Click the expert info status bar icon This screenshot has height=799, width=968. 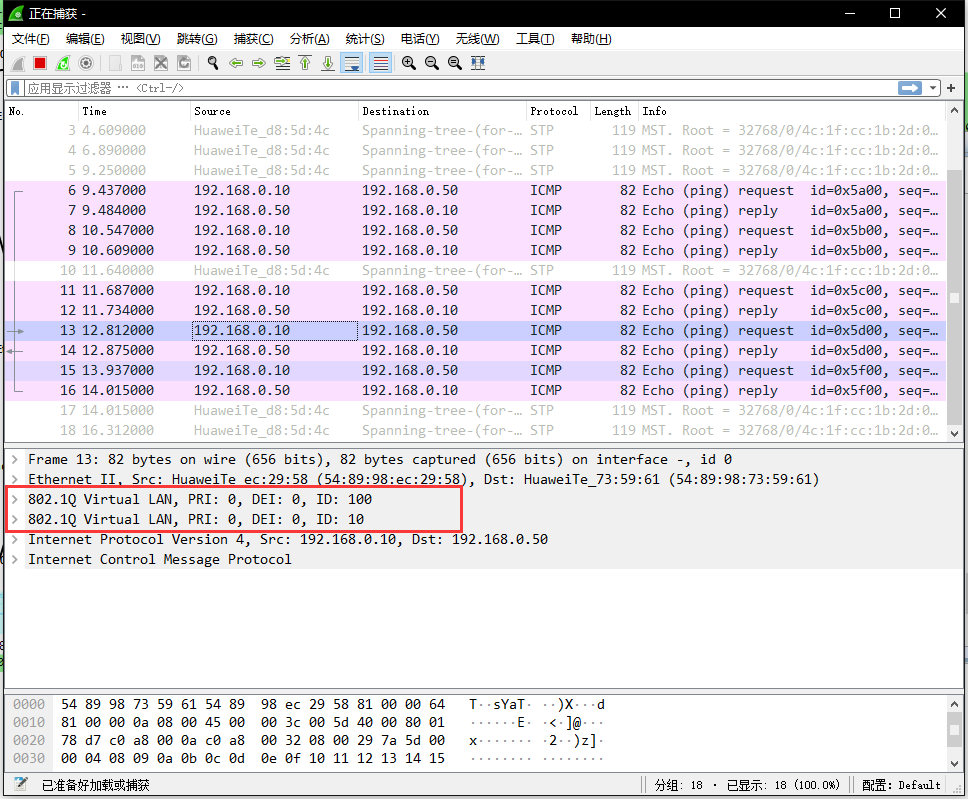tap(20, 784)
